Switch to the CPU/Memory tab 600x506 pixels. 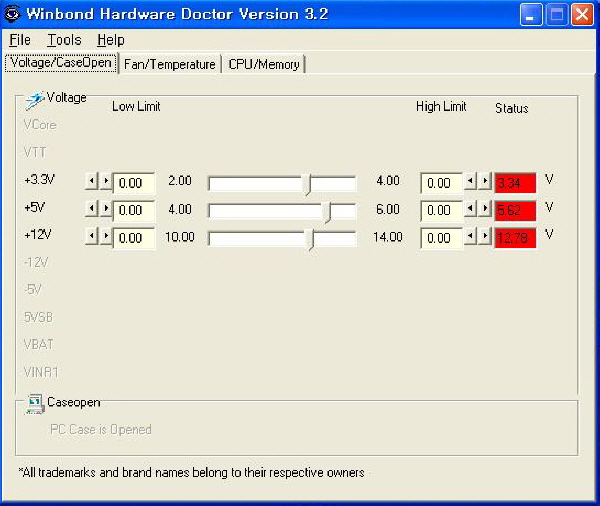(x=264, y=64)
